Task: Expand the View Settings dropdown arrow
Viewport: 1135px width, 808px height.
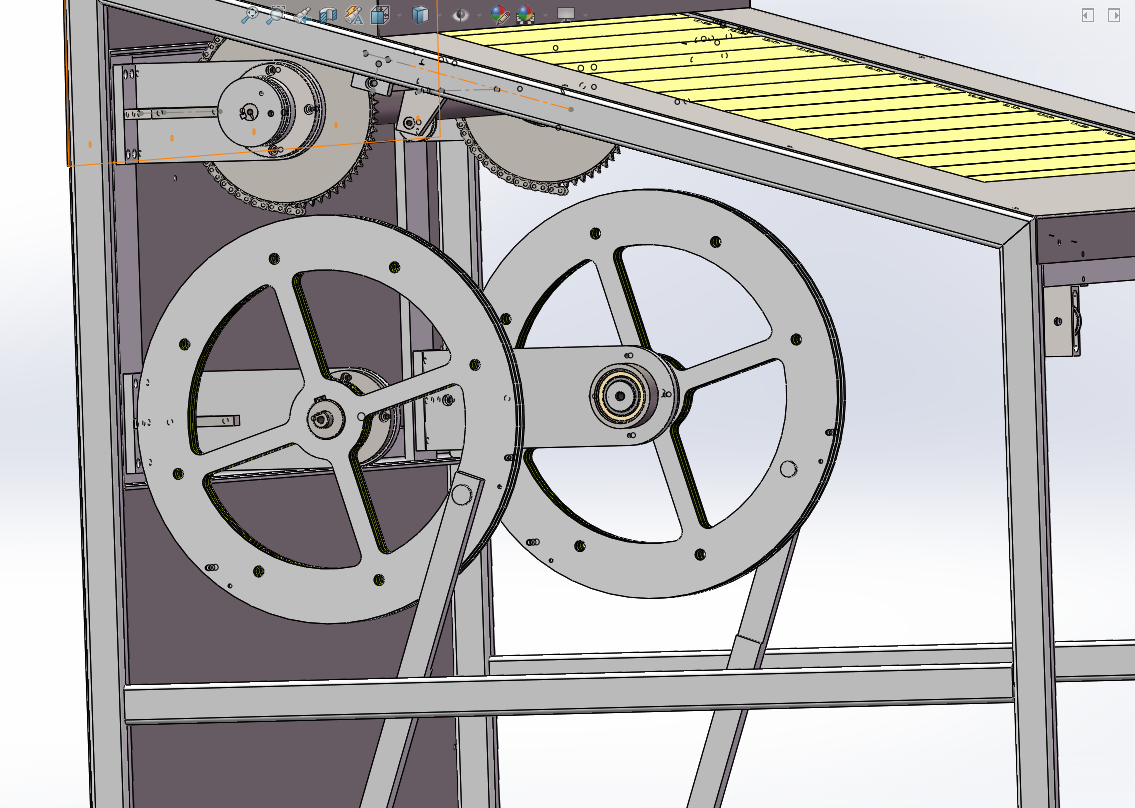Action: click(585, 15)
